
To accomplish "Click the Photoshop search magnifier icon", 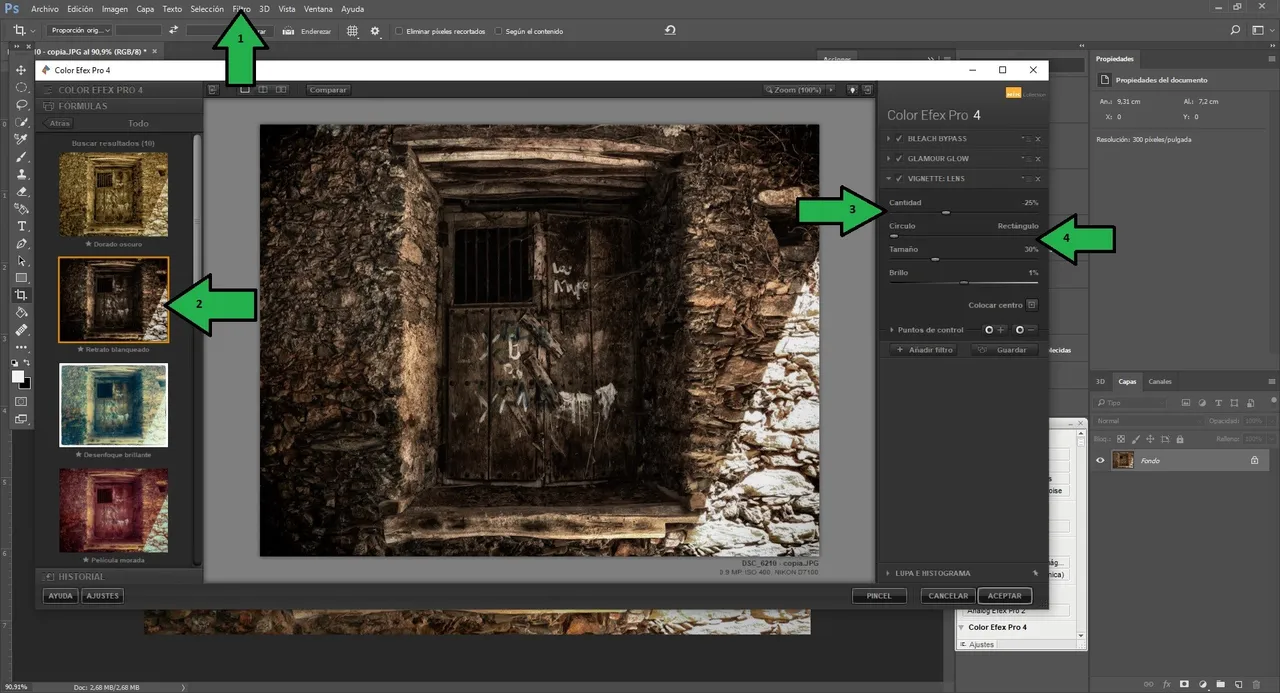I will point(1236,31).
